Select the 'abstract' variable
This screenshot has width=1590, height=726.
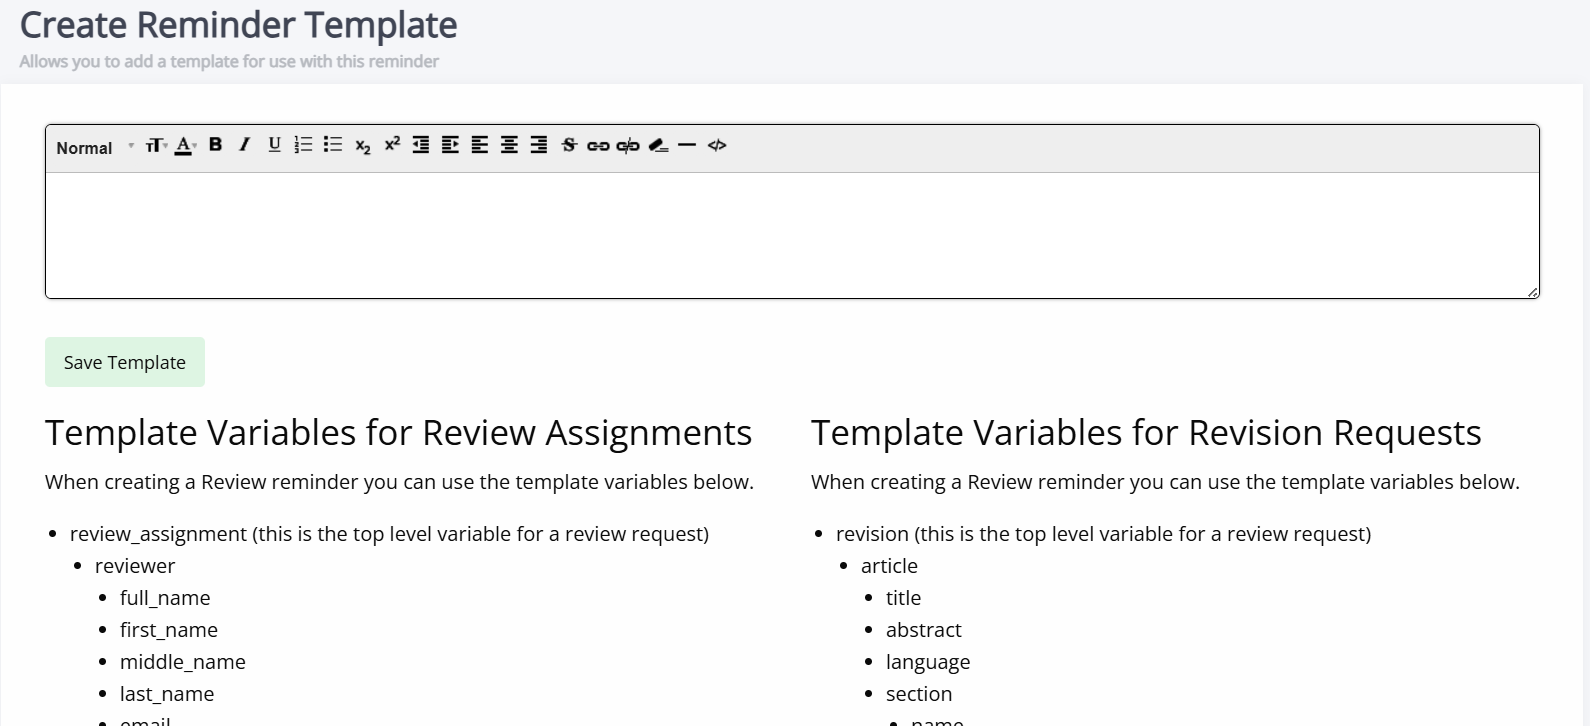923,630
